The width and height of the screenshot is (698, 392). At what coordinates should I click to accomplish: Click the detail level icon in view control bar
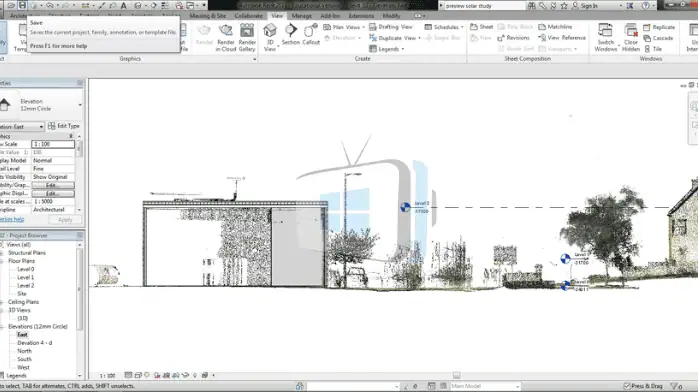coord(128,375)
